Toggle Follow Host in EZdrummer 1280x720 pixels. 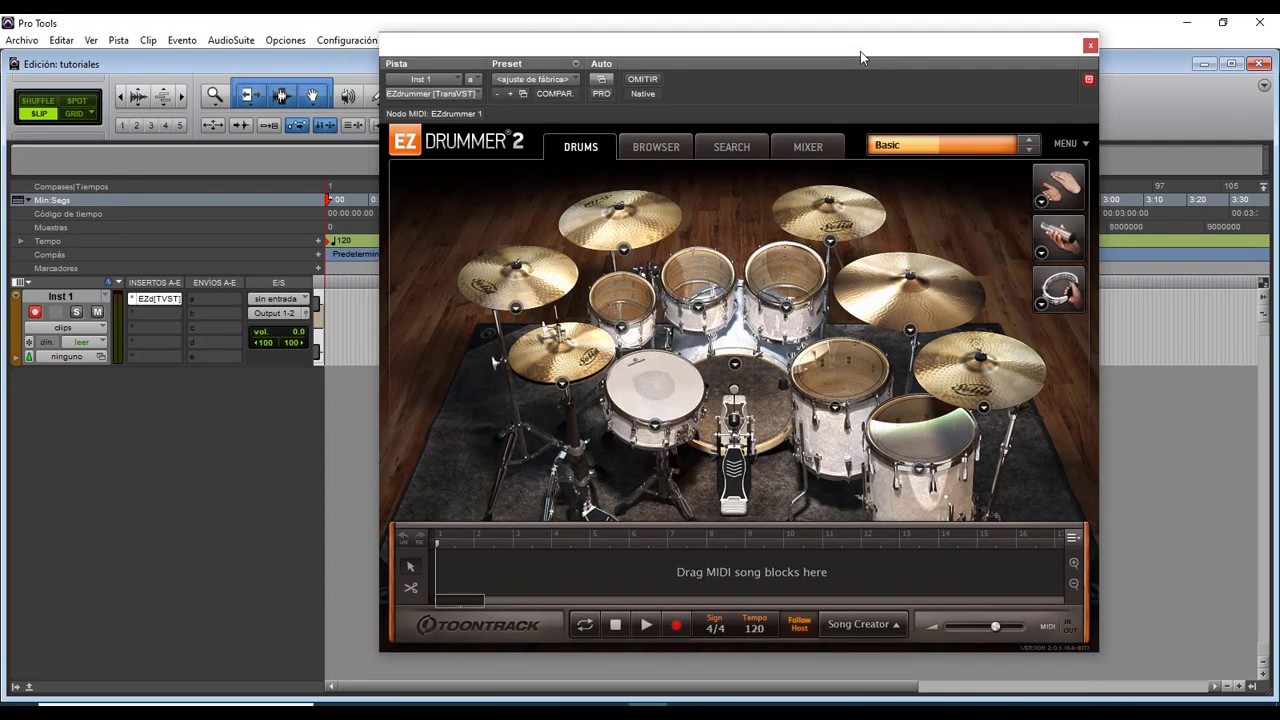coord(799,624)
